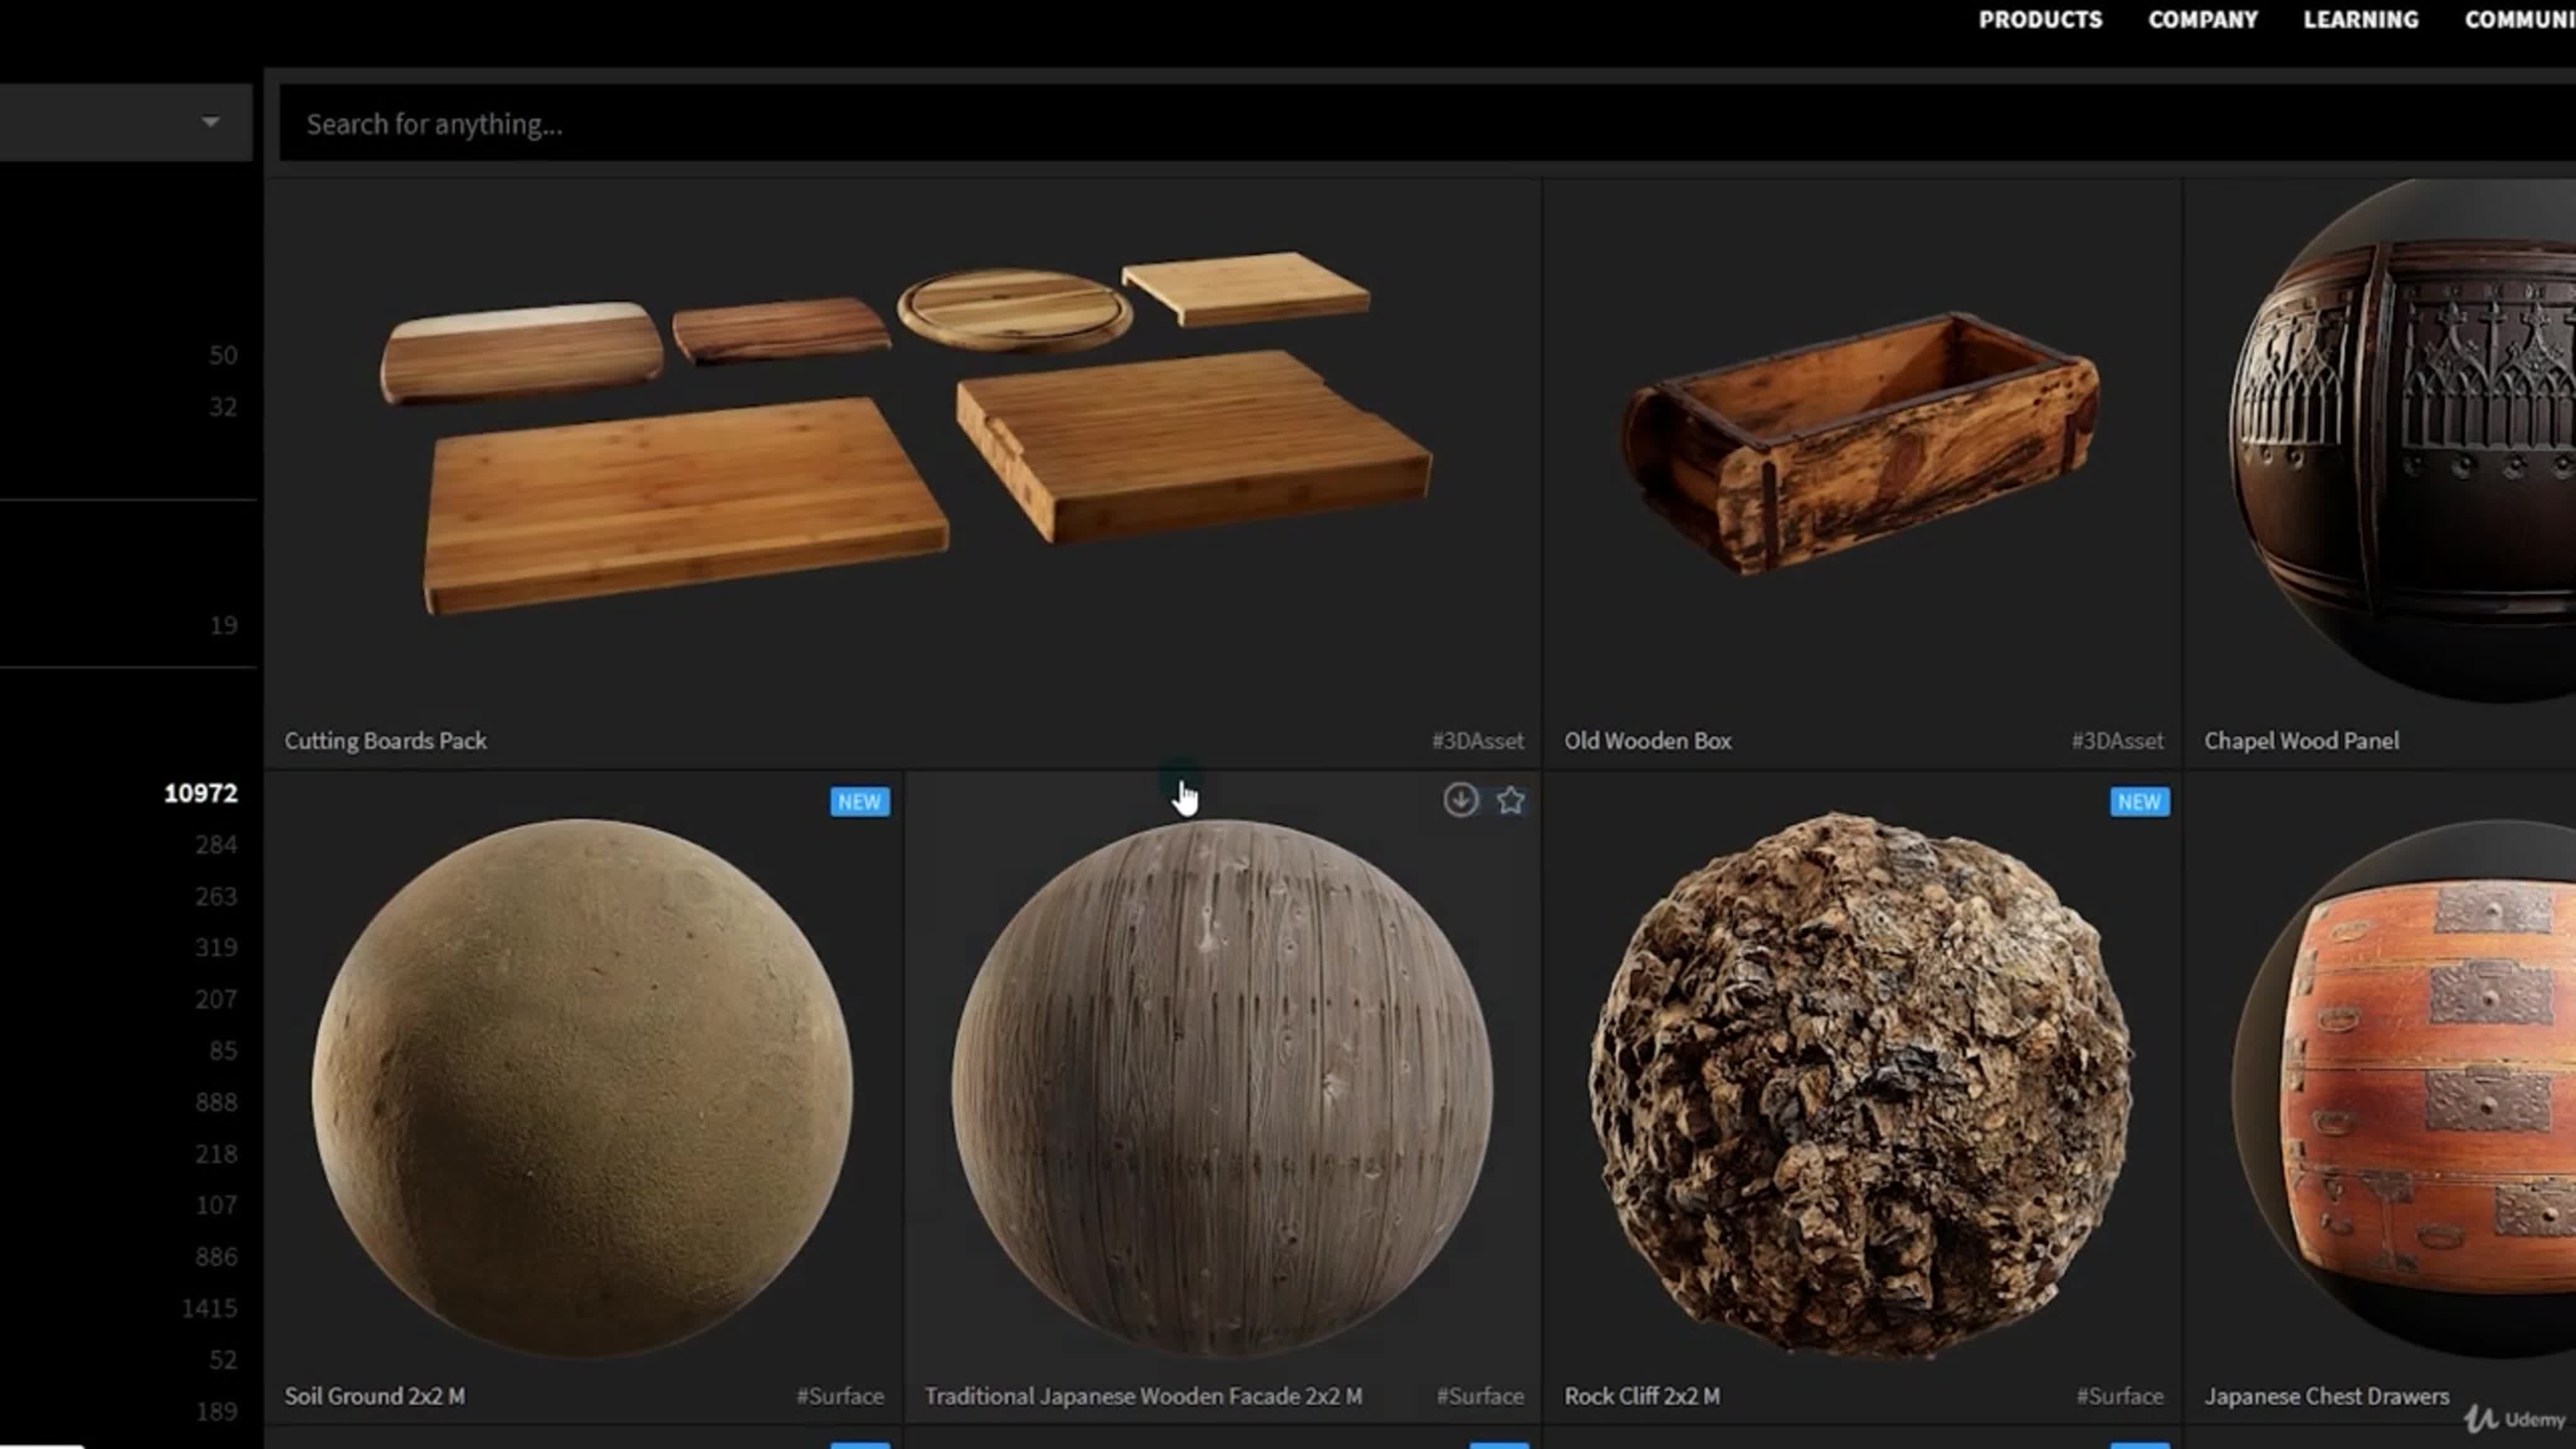This screenshot has width=2576, height=1449.
Task: Select the sidebar count 319
Action: [216, 948]
